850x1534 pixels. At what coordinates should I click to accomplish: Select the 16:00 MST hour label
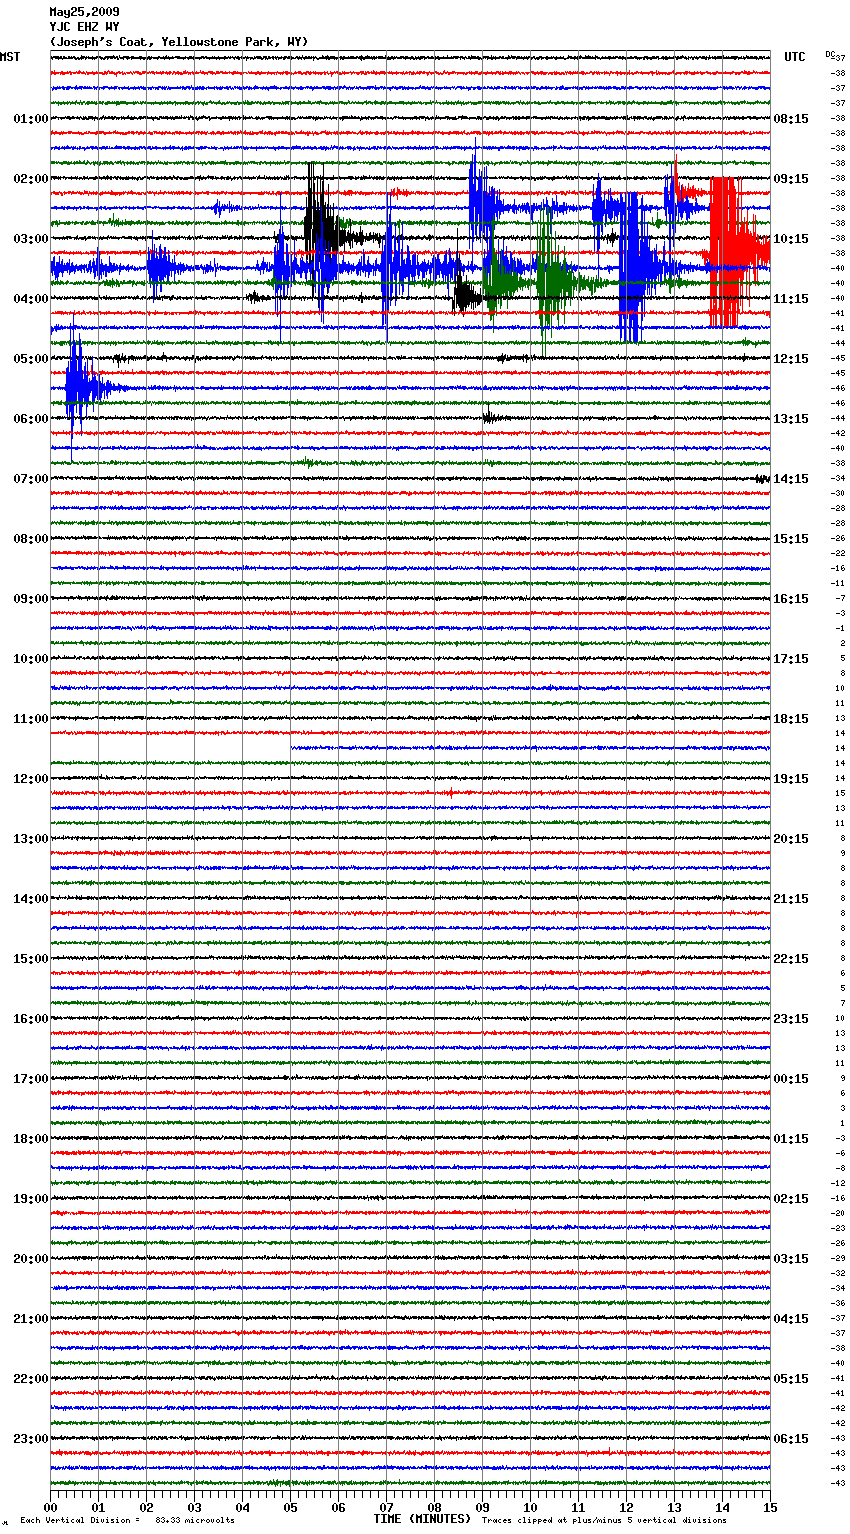tap(31, 1019)
